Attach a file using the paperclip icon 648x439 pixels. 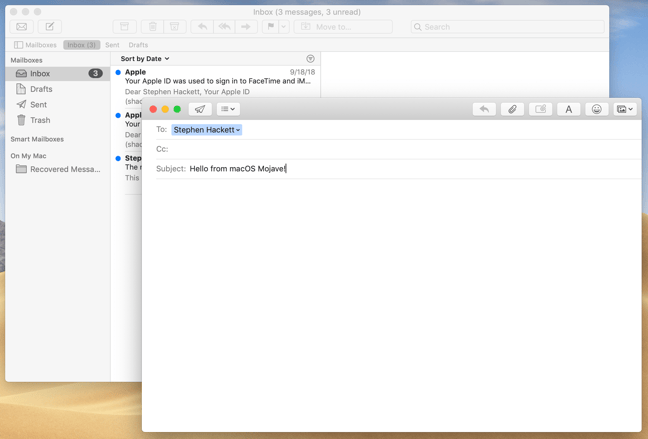[x=512, y=109]
